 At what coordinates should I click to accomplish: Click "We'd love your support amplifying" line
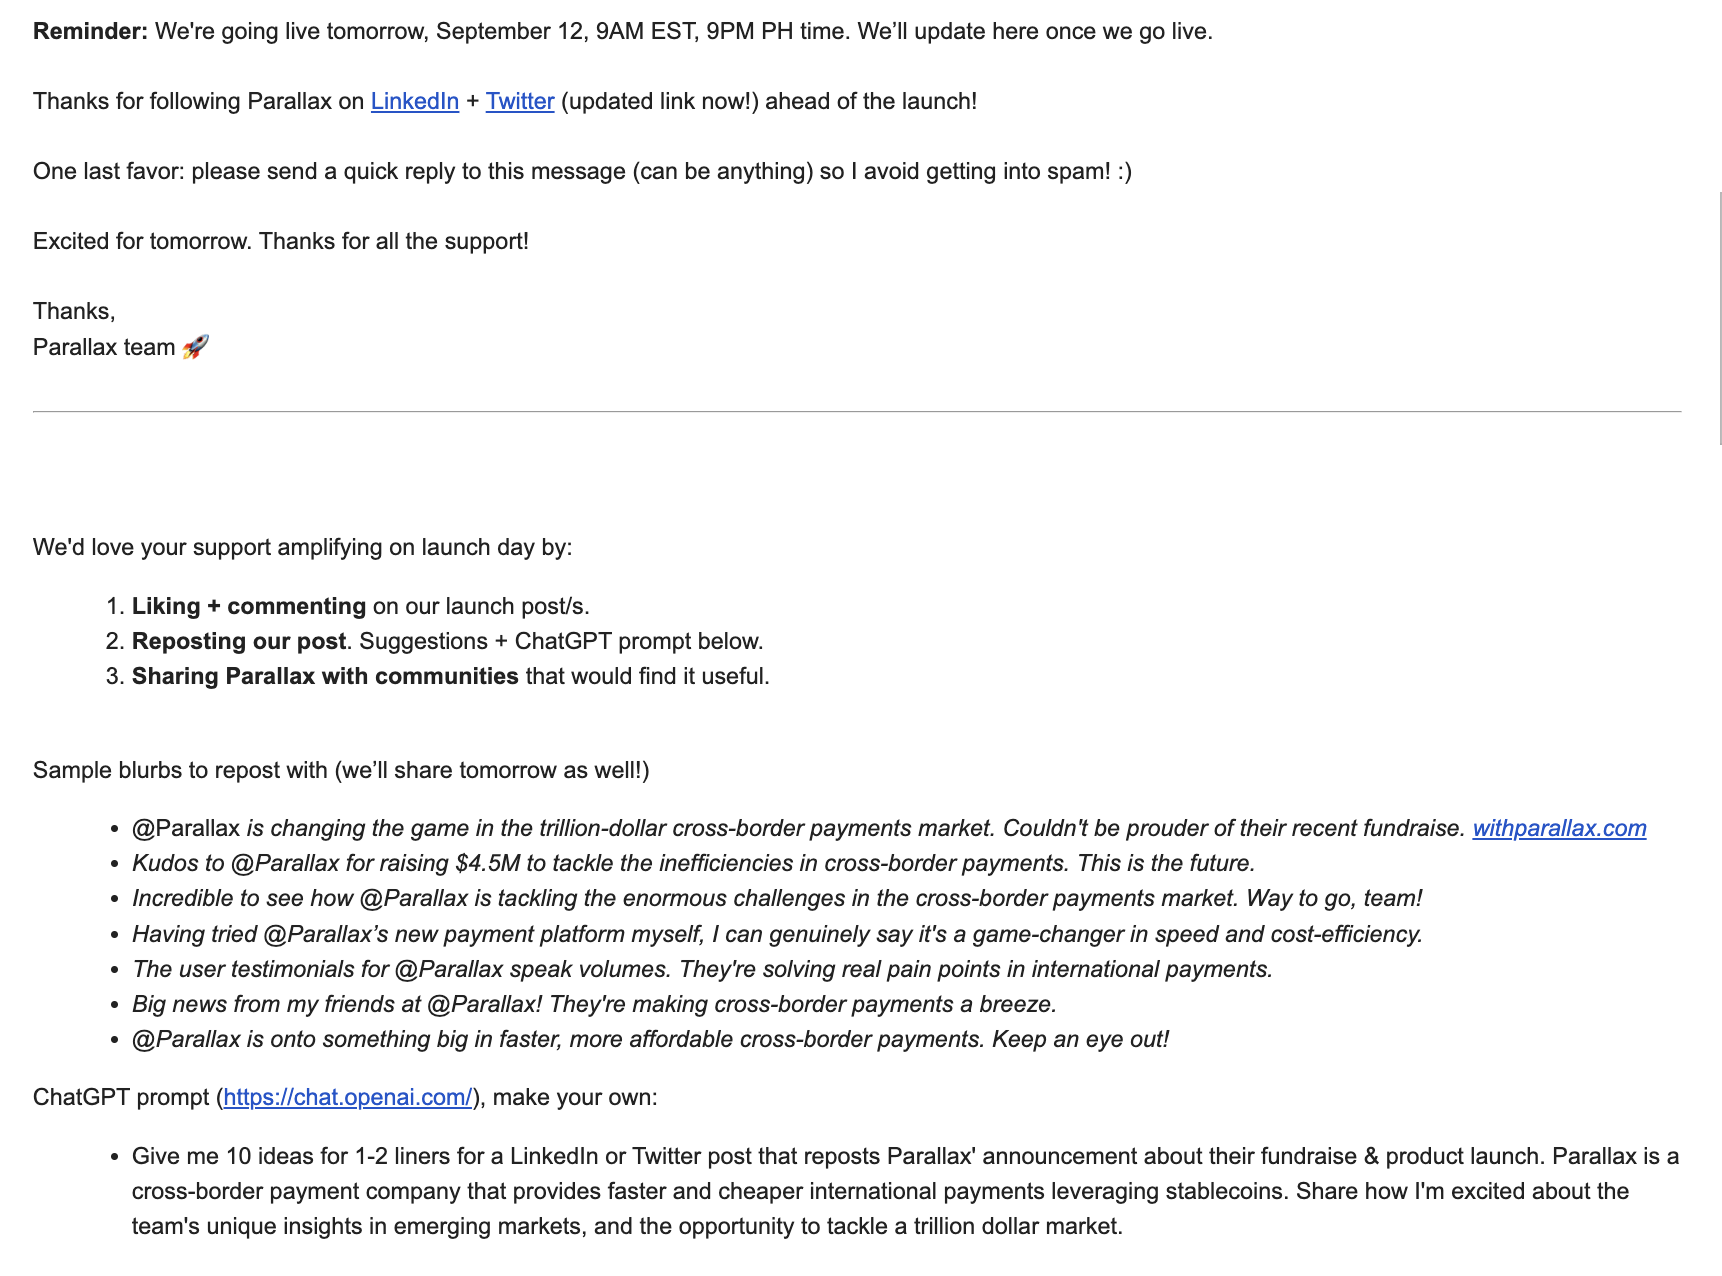[x=302, y=547]
